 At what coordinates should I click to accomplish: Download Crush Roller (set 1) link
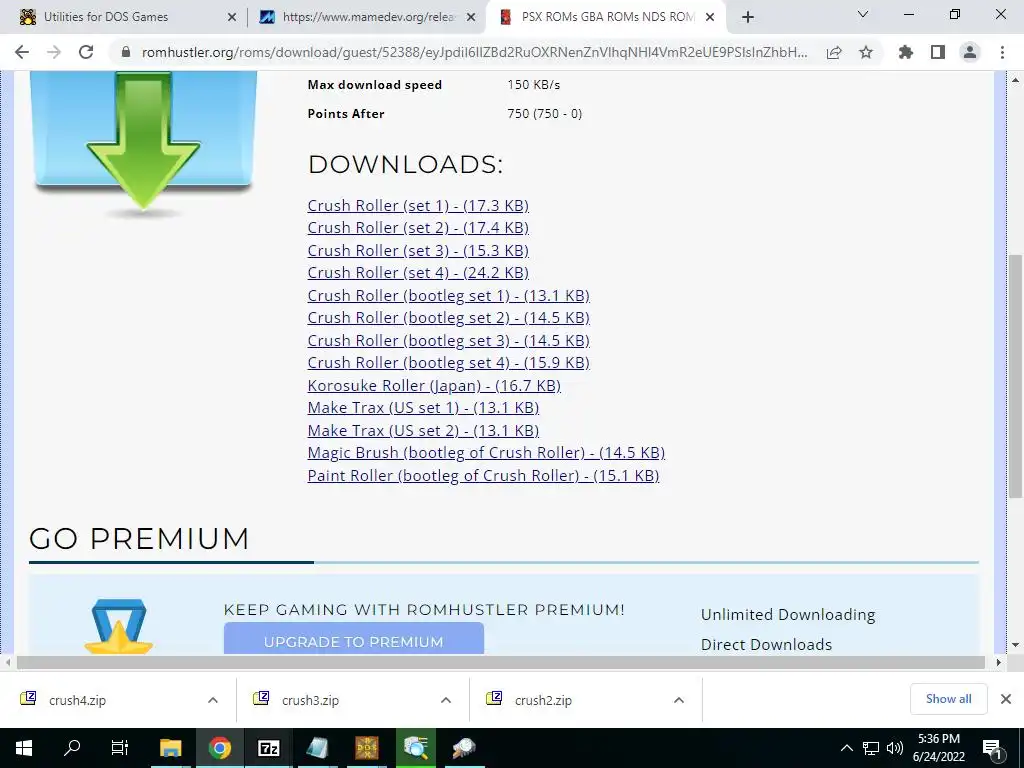click(x=418, y=205)
